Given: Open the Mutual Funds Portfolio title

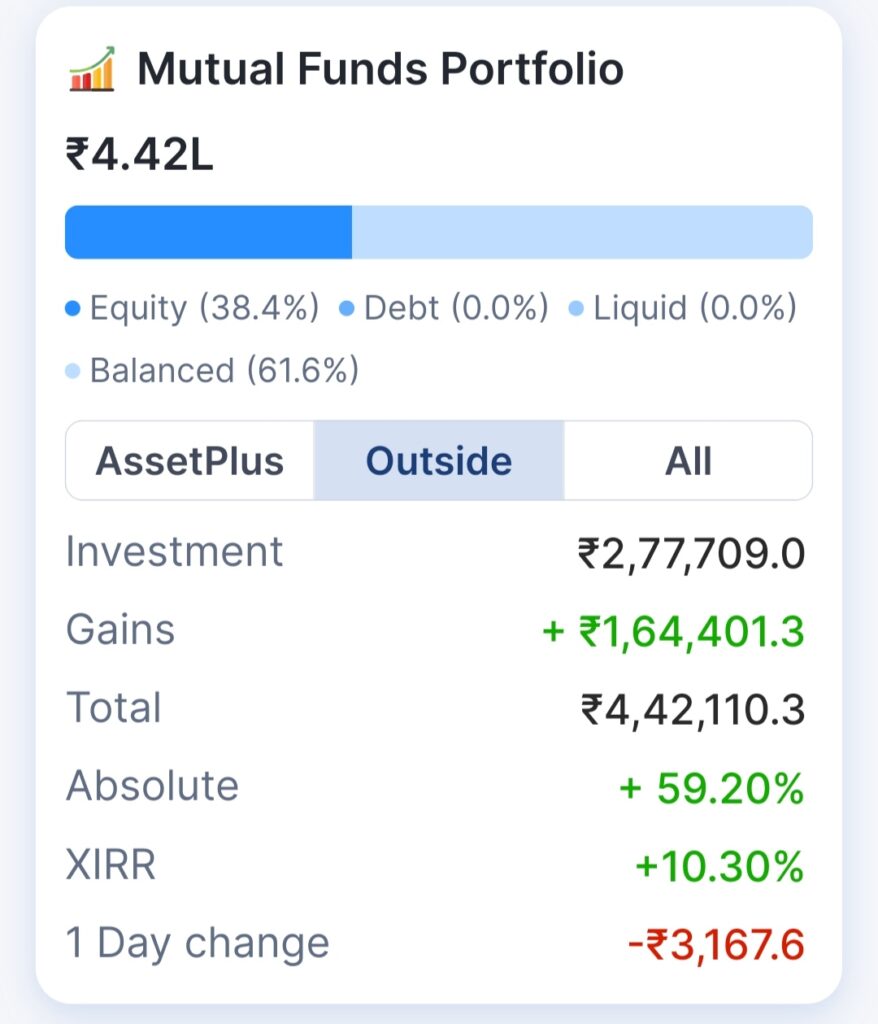Looking at the screenshot, I should tap(380, 69).
